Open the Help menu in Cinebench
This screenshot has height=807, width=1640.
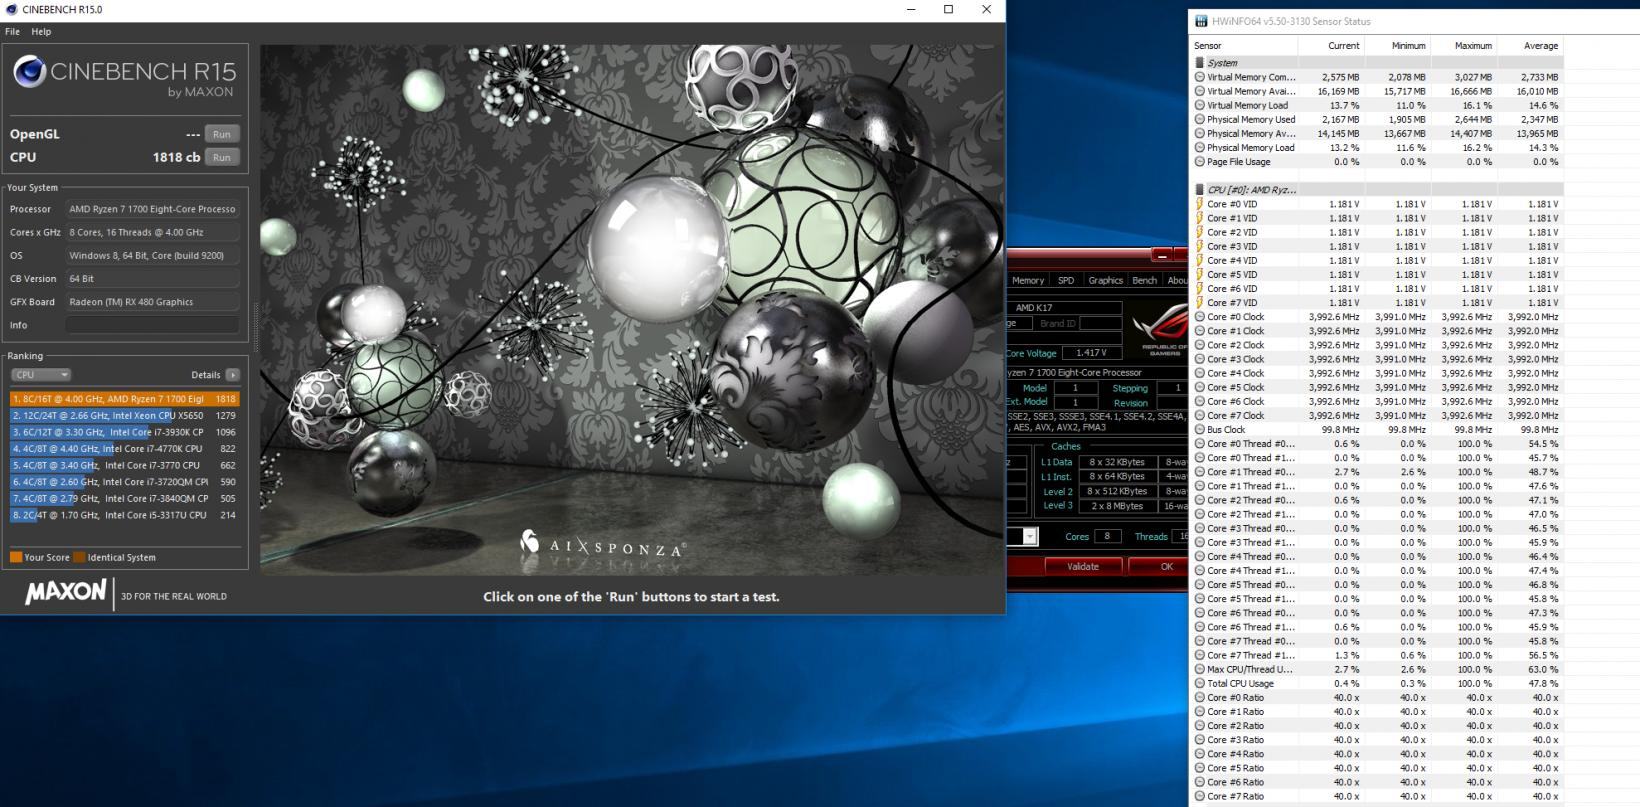click(41, 32)
